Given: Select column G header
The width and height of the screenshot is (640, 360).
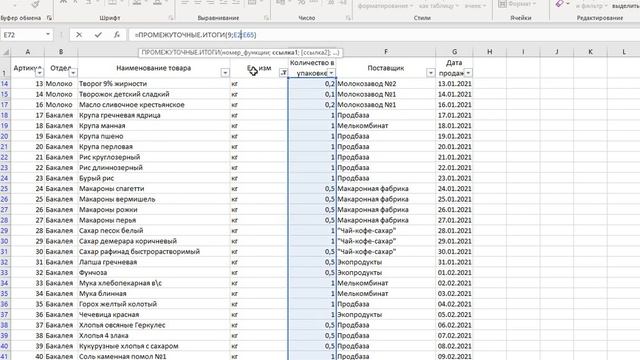Looking at the screenshot, I should click(x=454, y=52).
